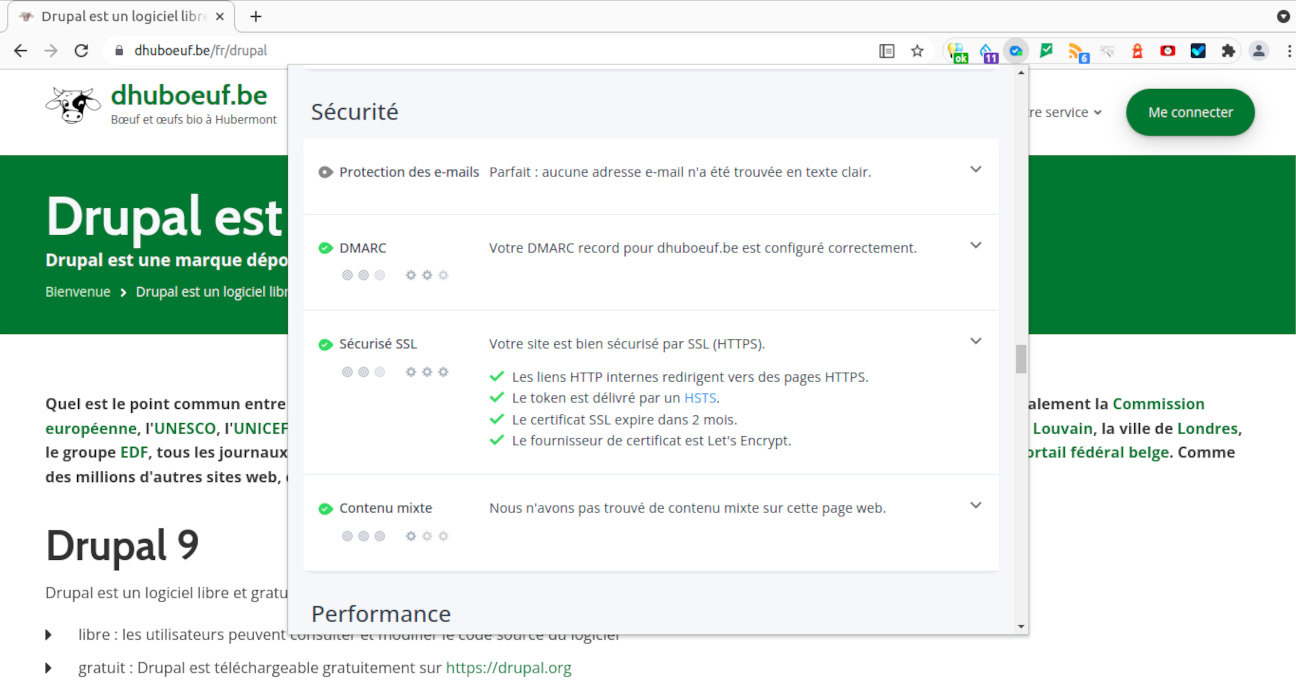Bookmark this page with the star icon
The height and width of the screenshot is (691, 1296).
click(917, 51)
